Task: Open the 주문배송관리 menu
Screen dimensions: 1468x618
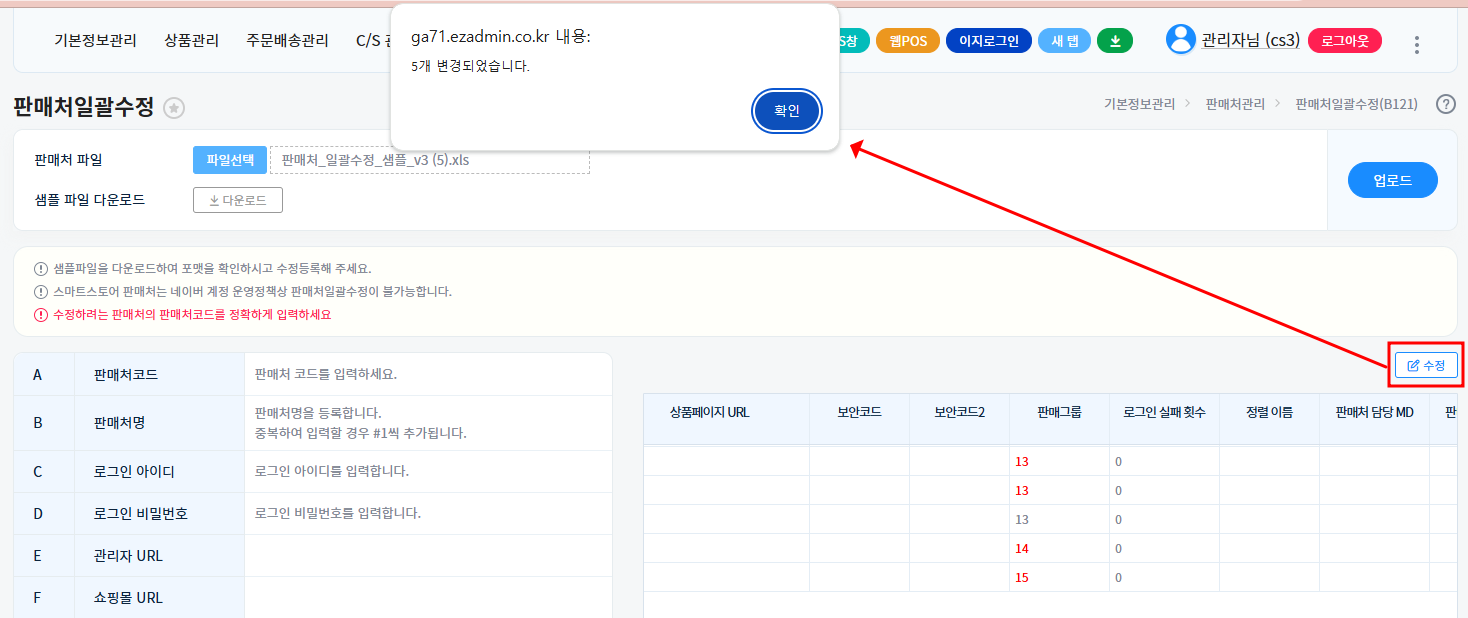Action: (x=287, y=41)
